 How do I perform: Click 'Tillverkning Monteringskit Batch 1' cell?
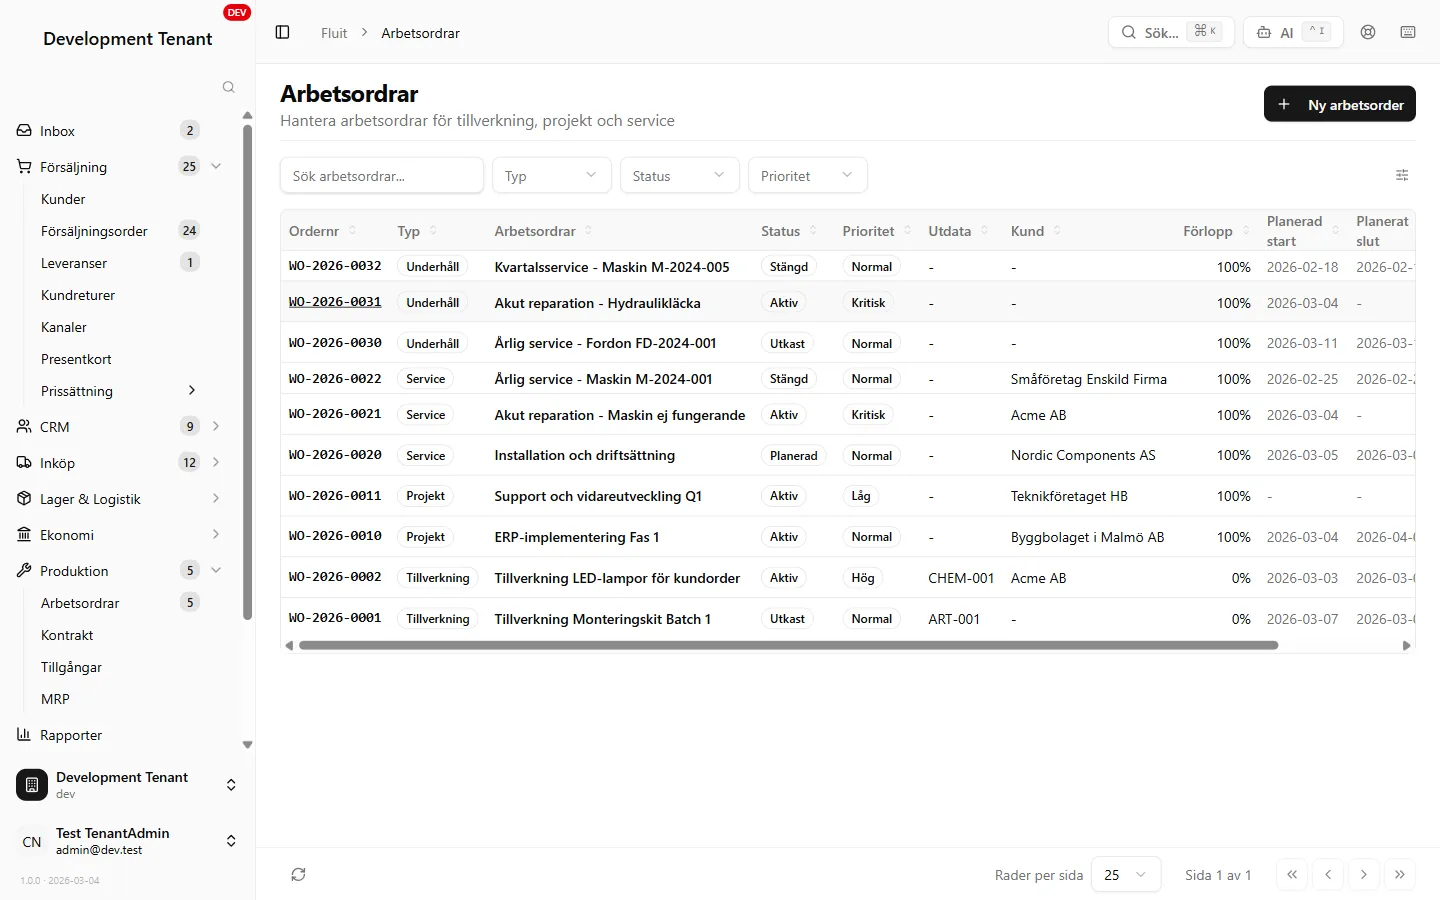tap(603, 619)
